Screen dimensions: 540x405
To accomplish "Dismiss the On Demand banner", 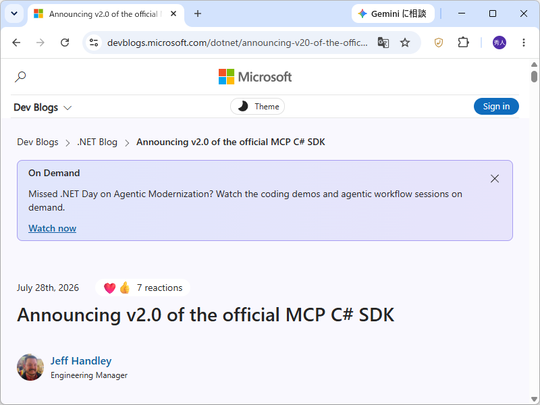I will (x=495, y=178).
